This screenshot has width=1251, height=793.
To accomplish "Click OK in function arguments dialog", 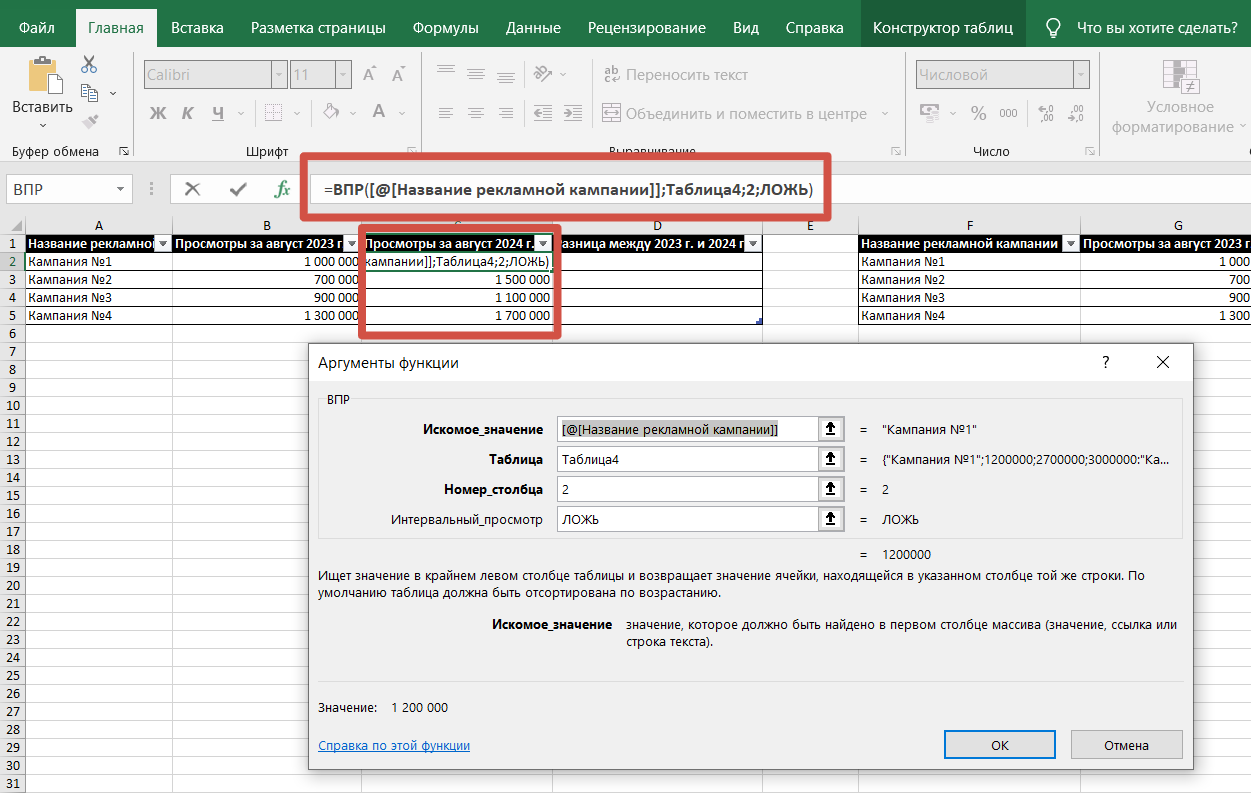I will (1000, 745).
